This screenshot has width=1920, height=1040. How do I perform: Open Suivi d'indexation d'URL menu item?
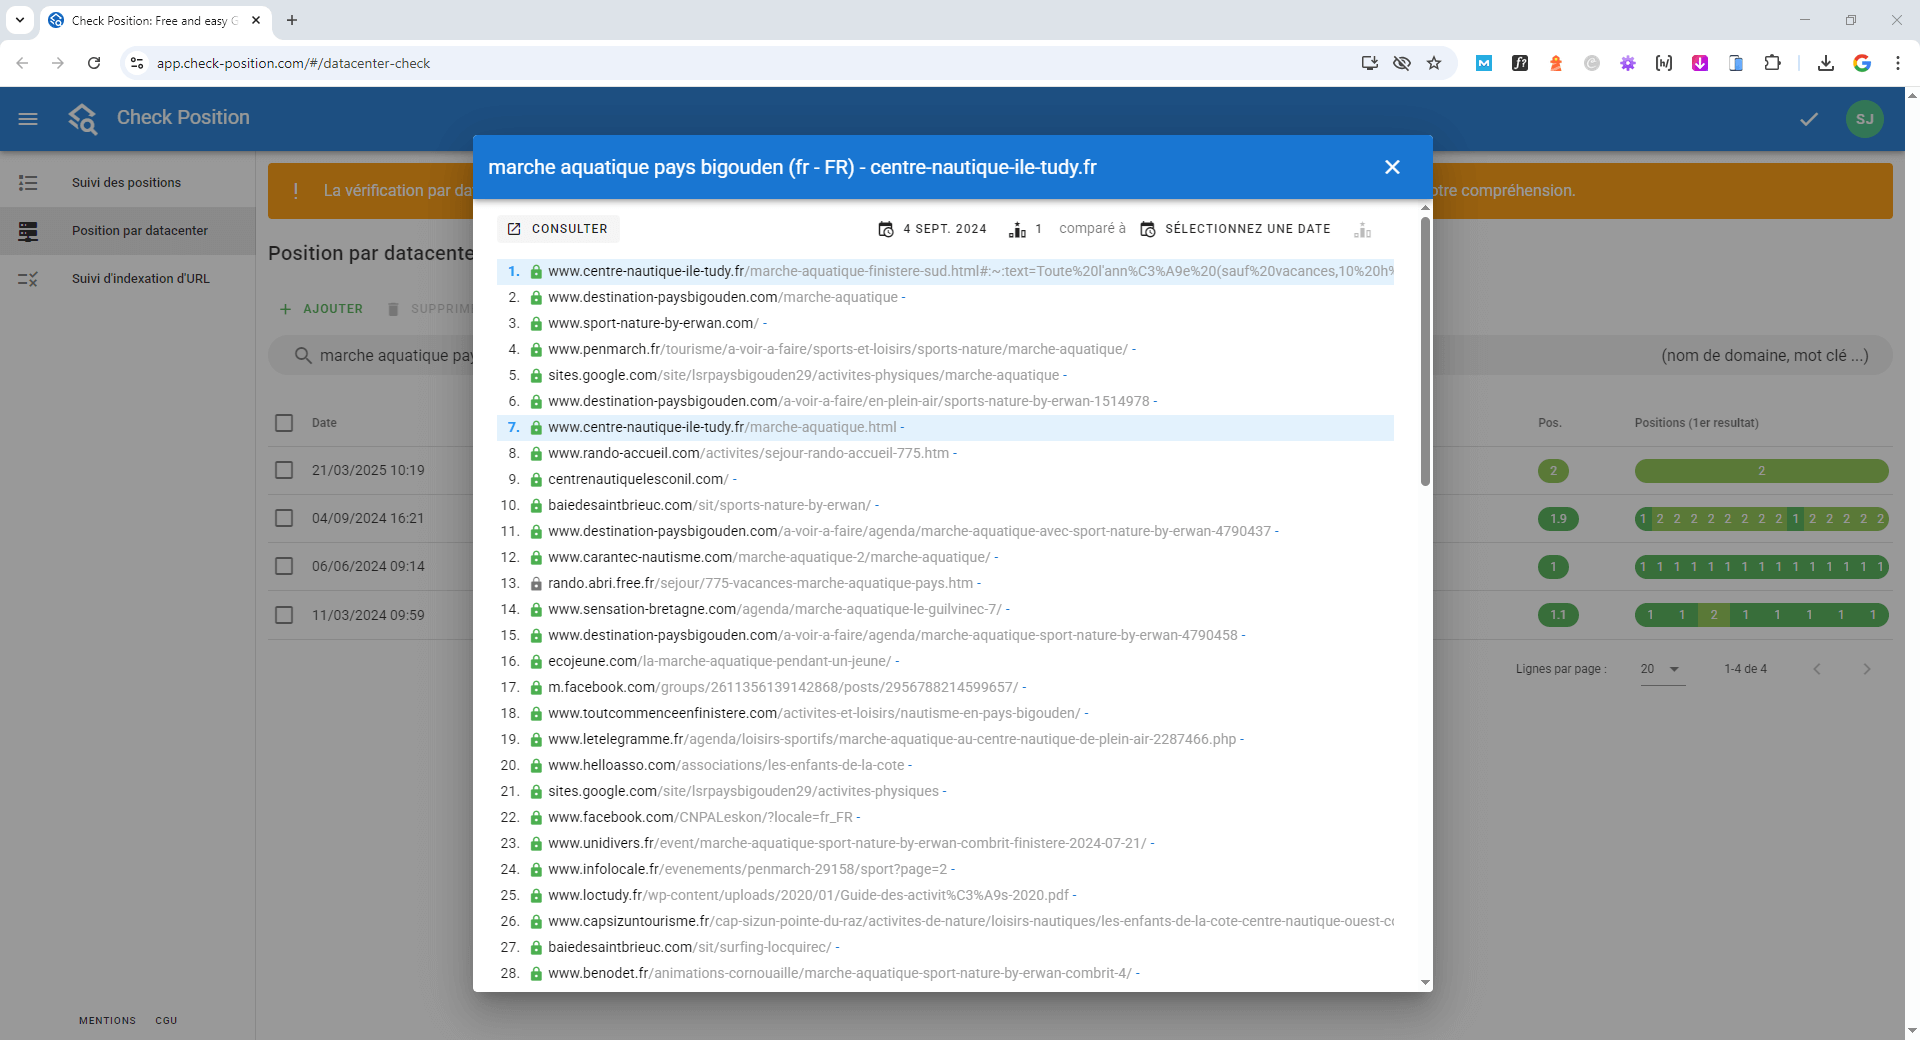pyautogui.click(x=140, y=279)
